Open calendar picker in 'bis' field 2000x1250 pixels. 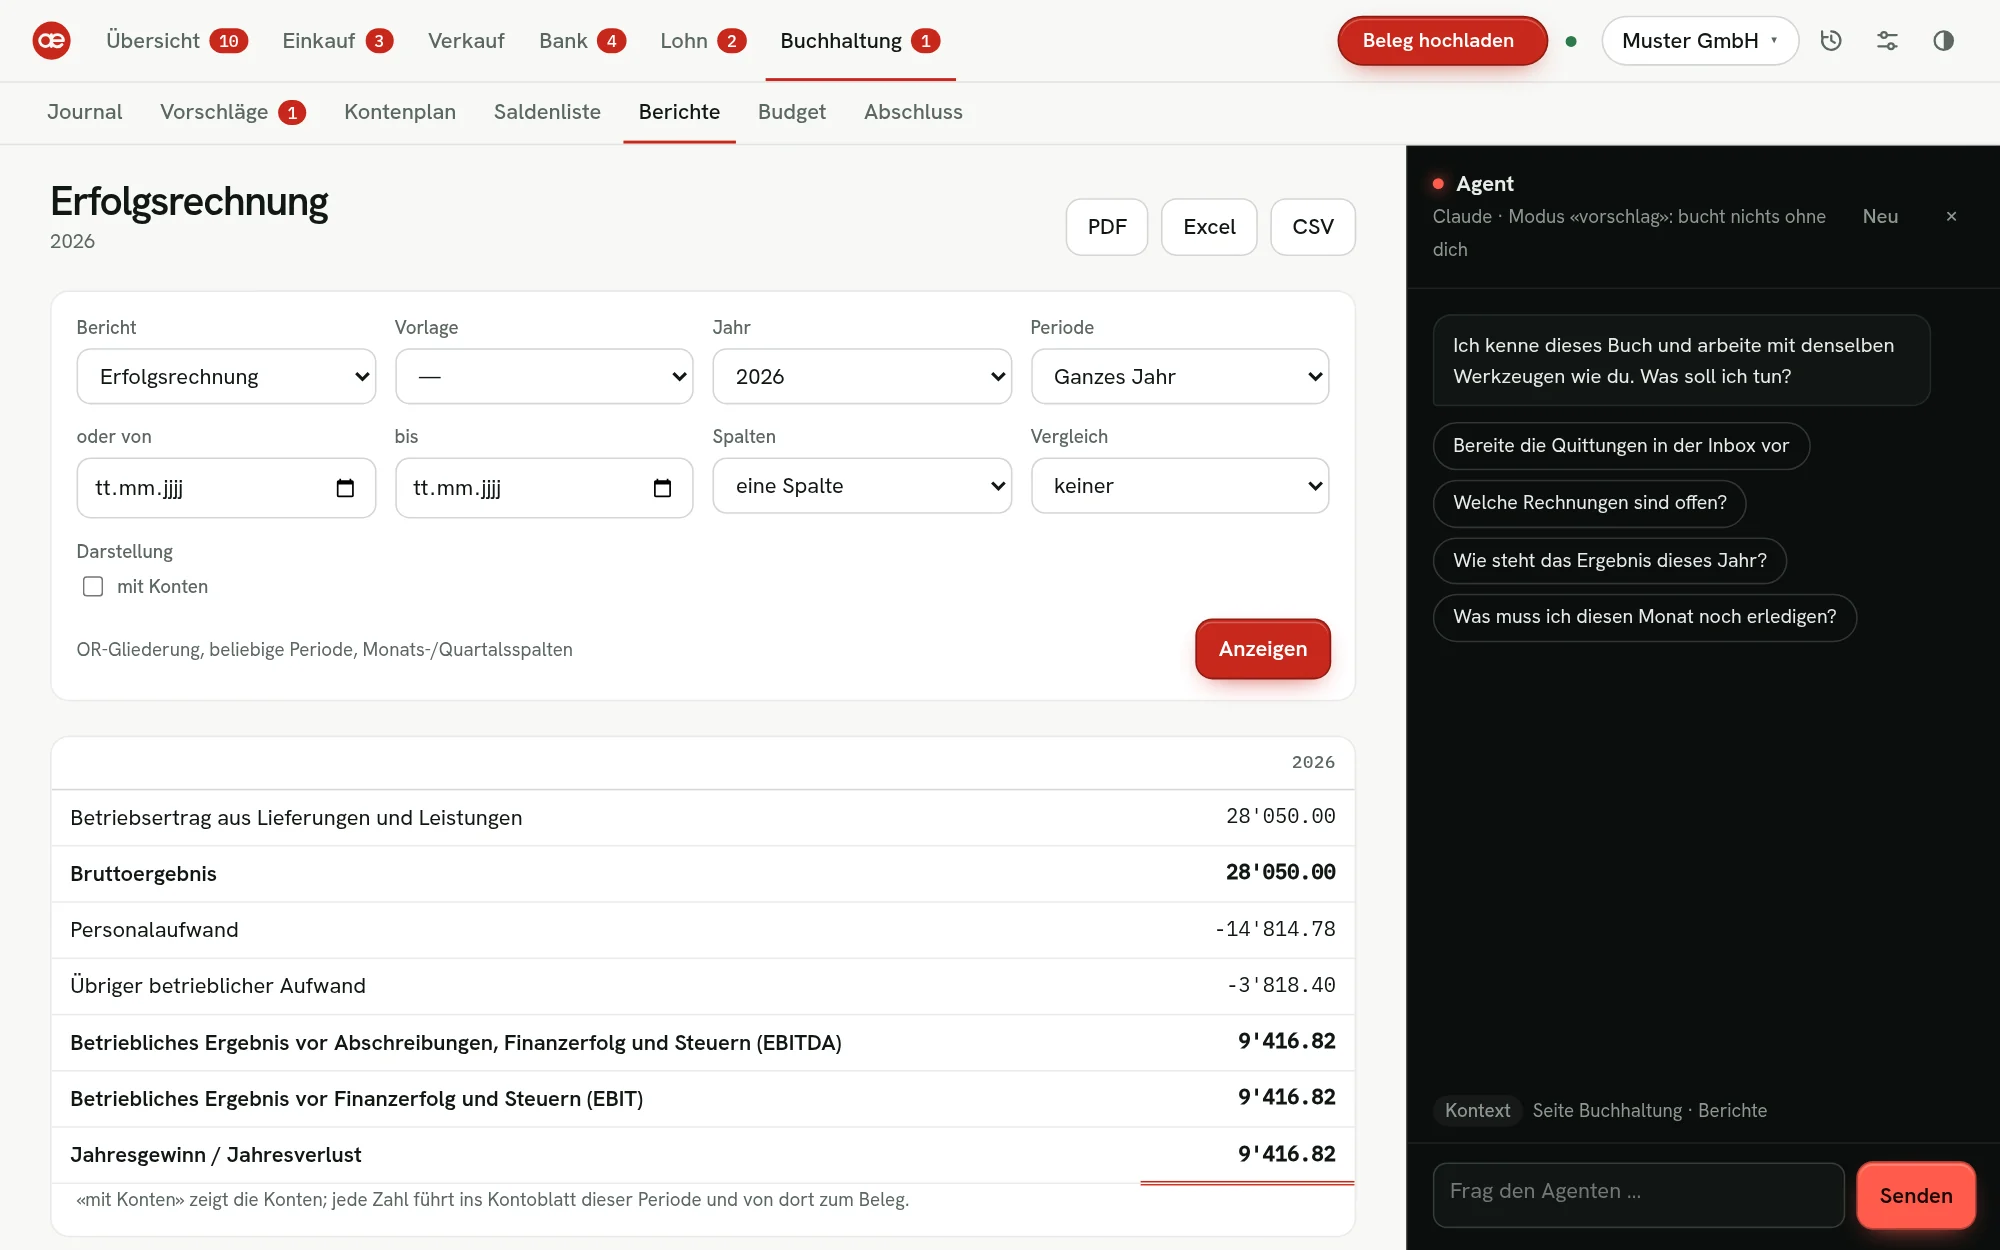coord(662,488)
